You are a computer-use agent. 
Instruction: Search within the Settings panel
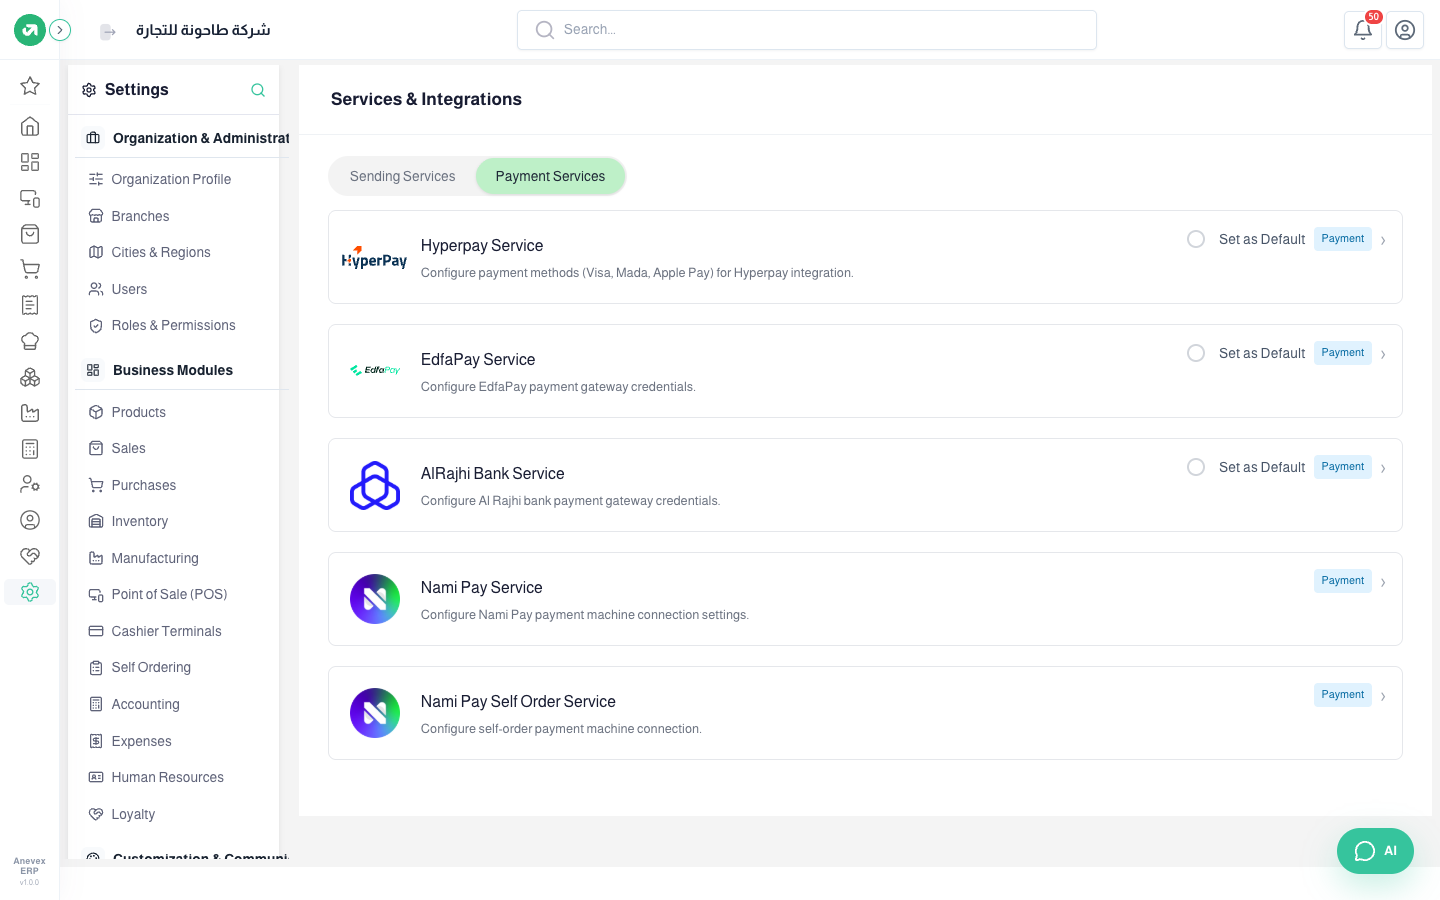tap(258, 90)
